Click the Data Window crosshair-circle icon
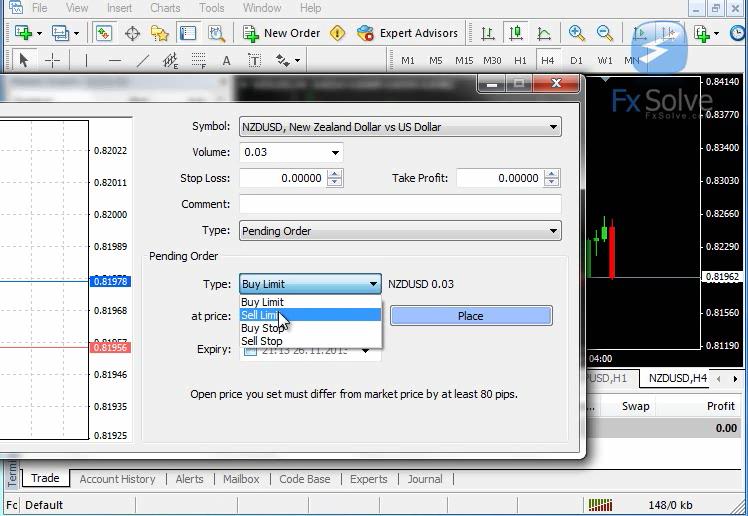 (x=132, y=33)
